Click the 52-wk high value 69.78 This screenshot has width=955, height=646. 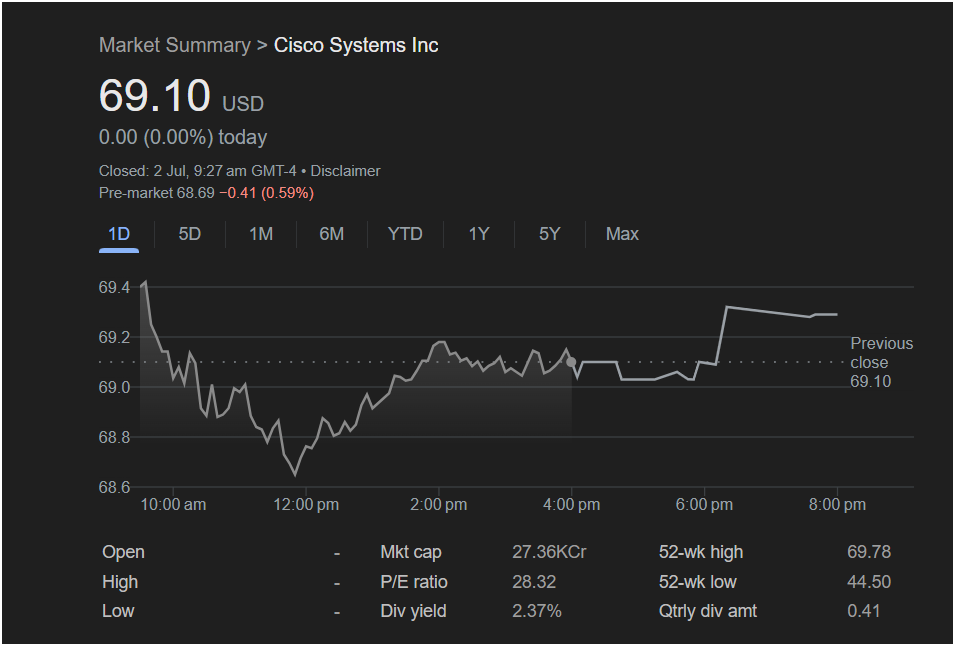coord(869,552)
